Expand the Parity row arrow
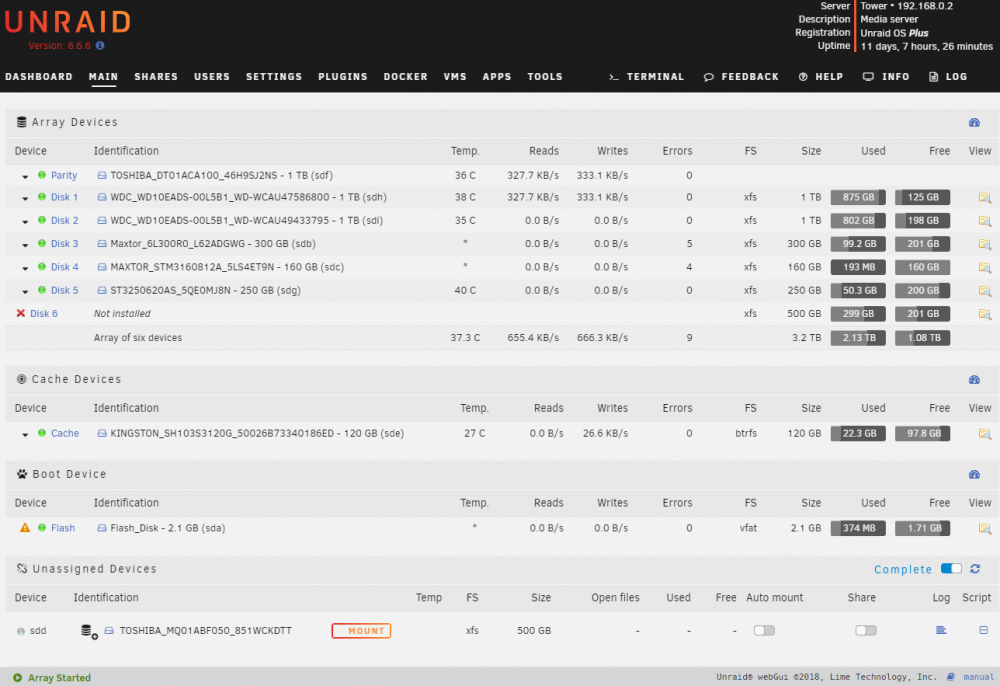This screenshot has width=1000, height=686. click(x=25, y=177)
